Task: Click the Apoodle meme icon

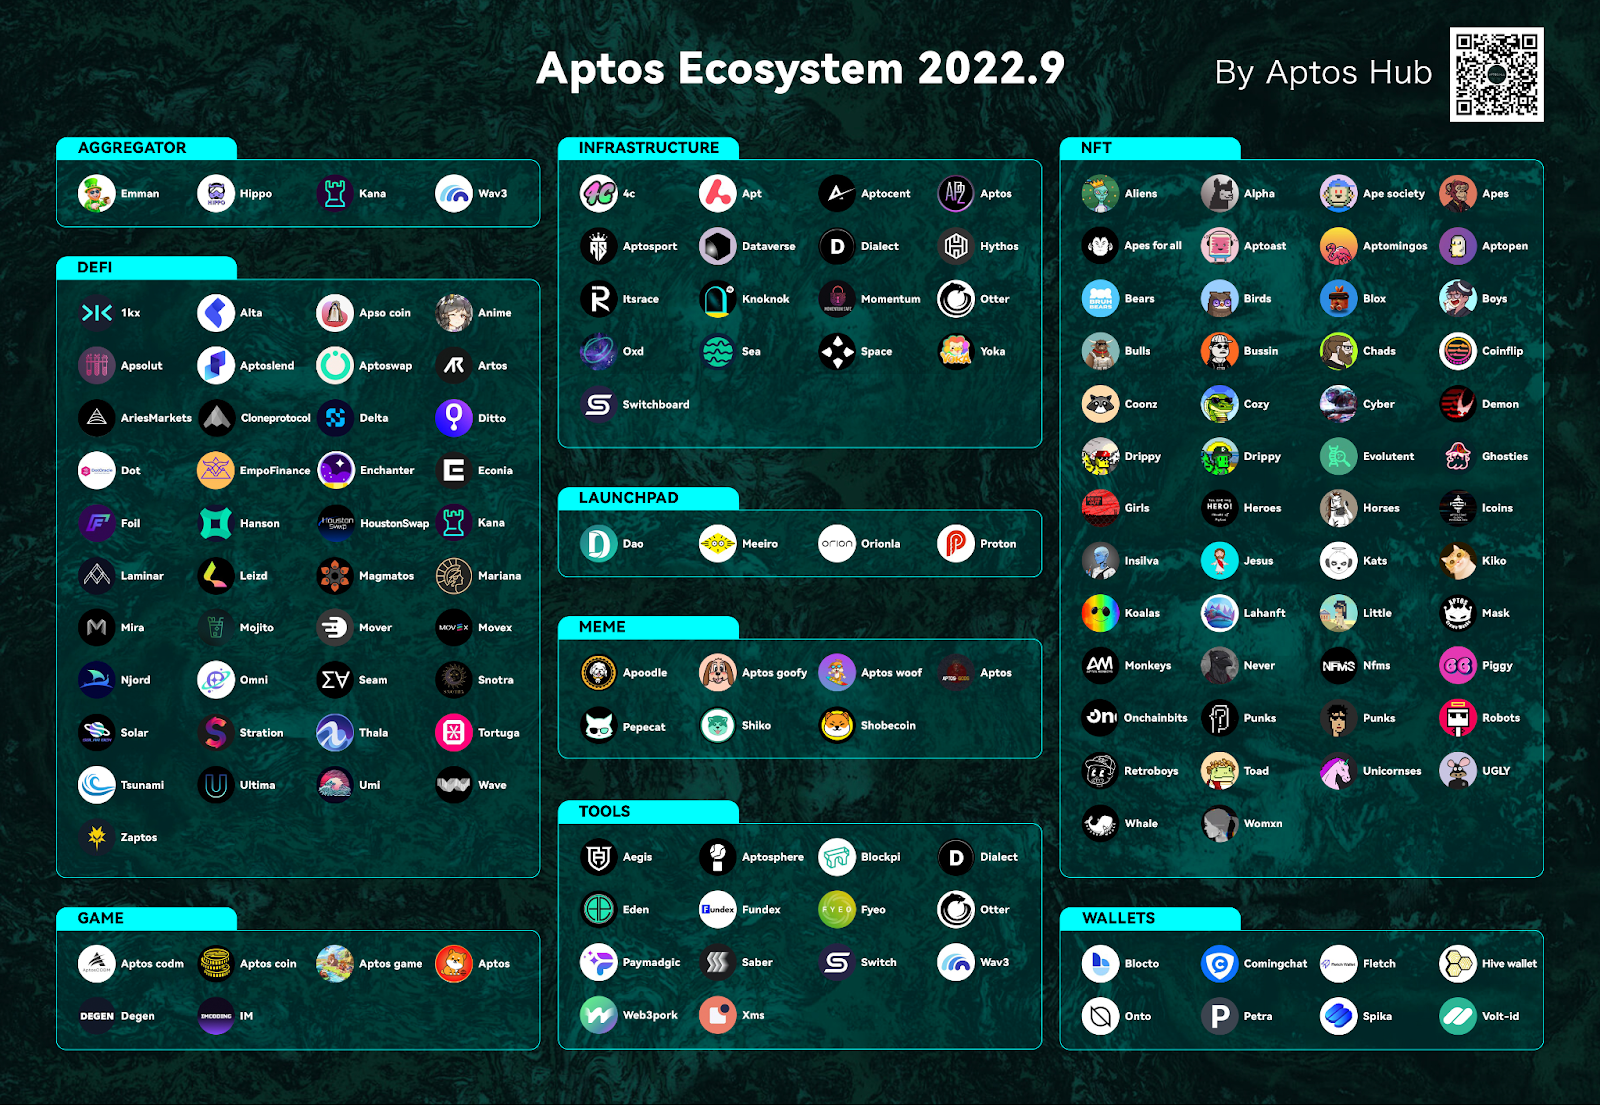Action: 599,673
